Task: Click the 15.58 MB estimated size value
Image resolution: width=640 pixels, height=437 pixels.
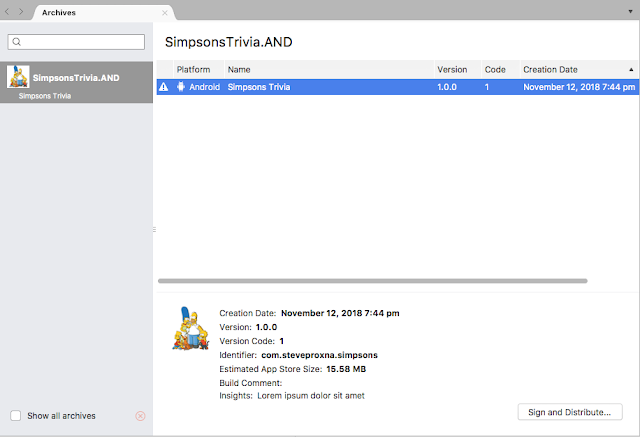Action: pyautogui.click(x=346, y=369)
